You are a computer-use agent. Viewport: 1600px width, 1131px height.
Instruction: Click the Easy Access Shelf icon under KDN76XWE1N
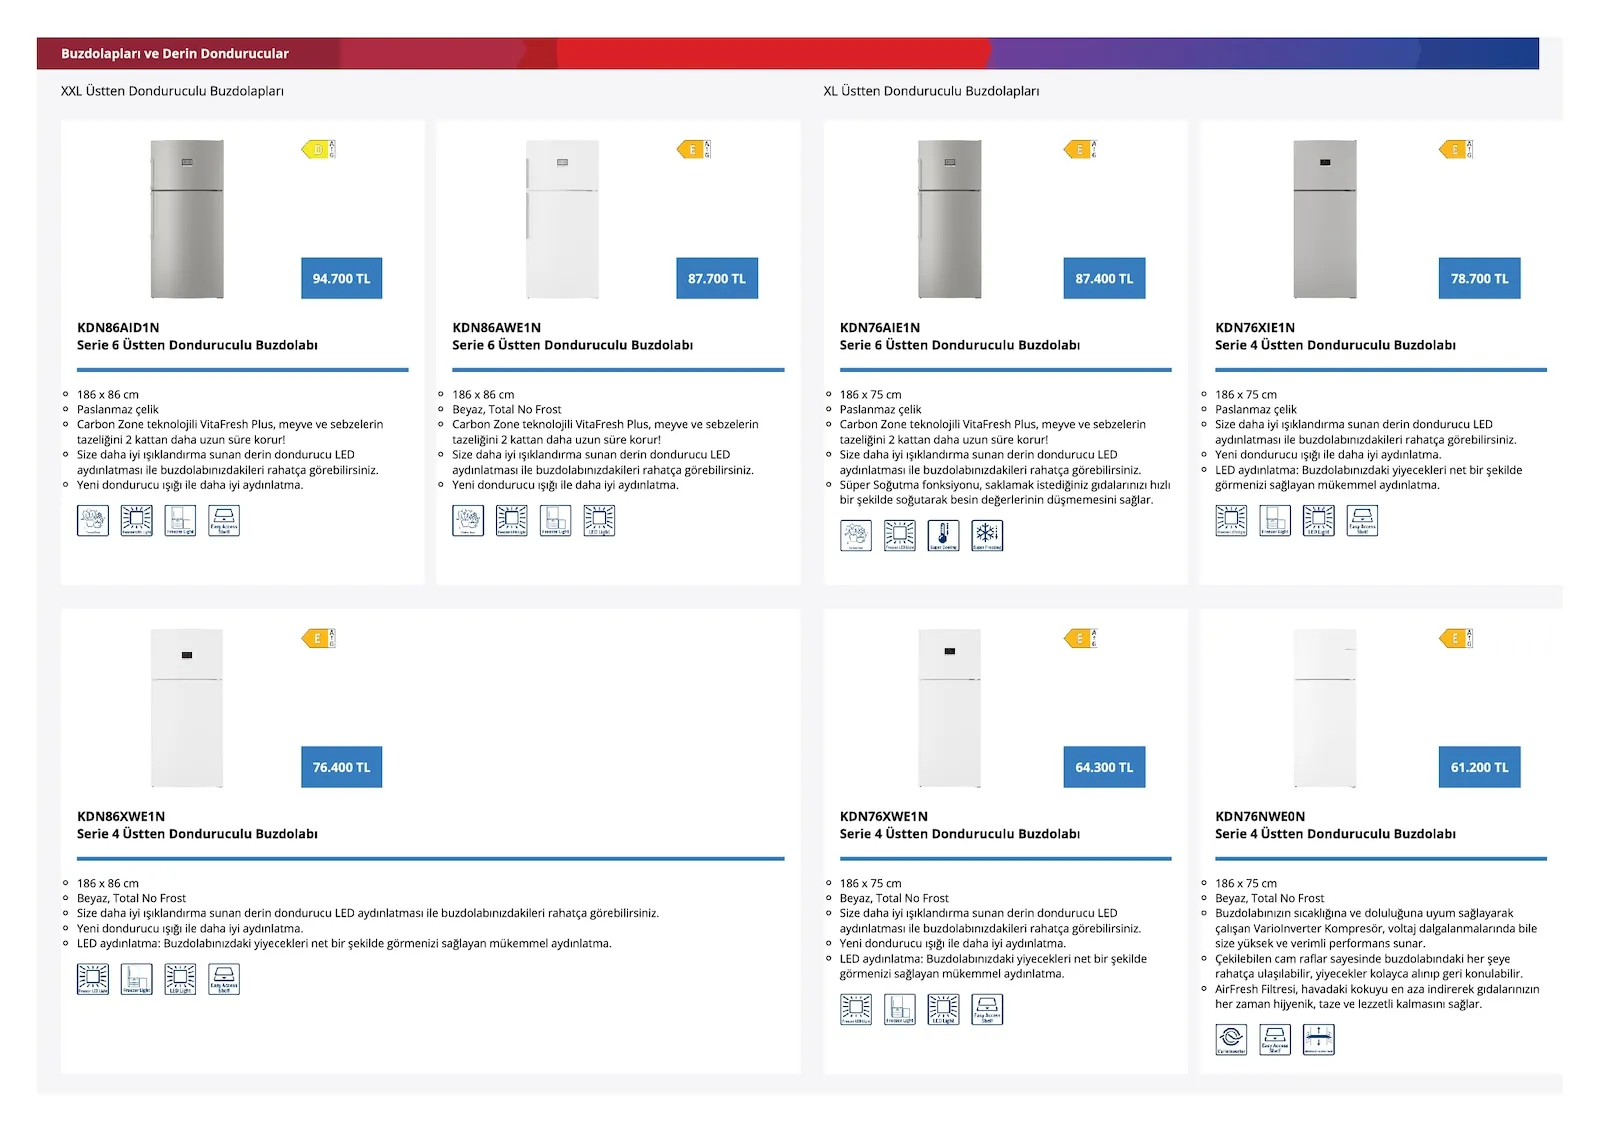[x=987, y=1009]
